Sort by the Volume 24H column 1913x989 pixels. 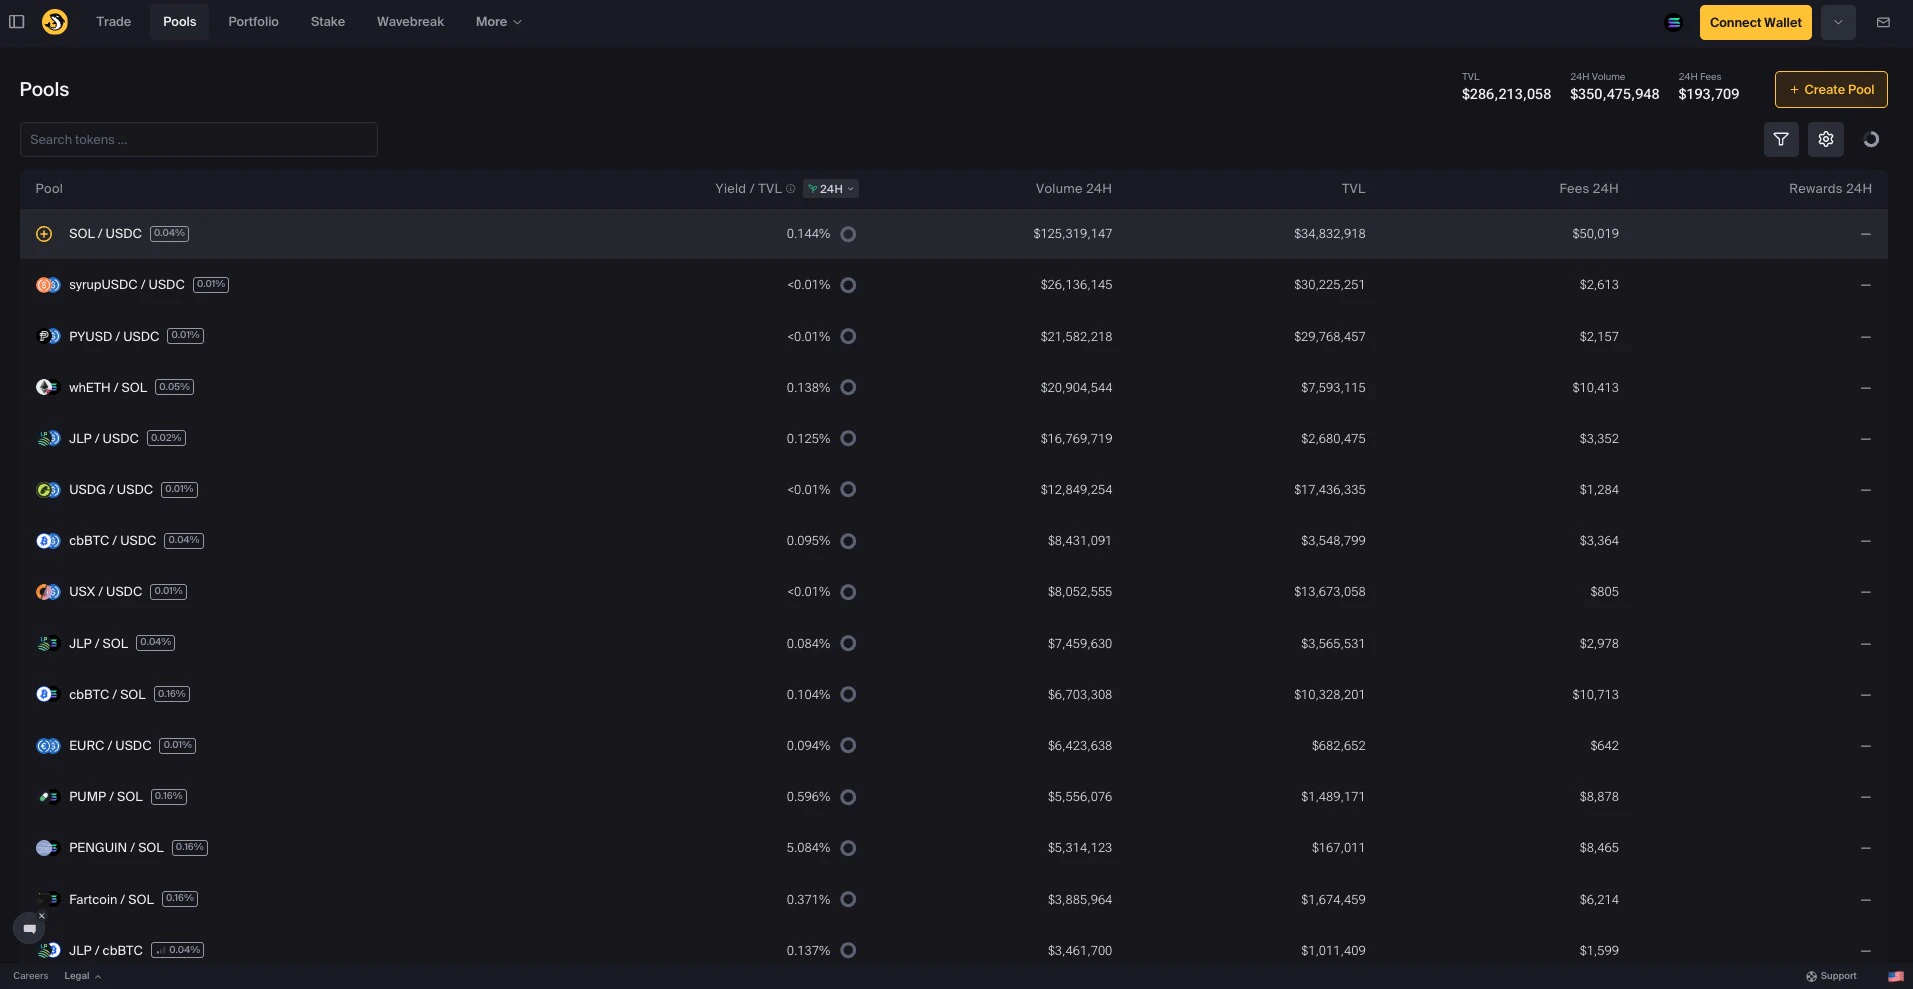[x=1073, y=189]
